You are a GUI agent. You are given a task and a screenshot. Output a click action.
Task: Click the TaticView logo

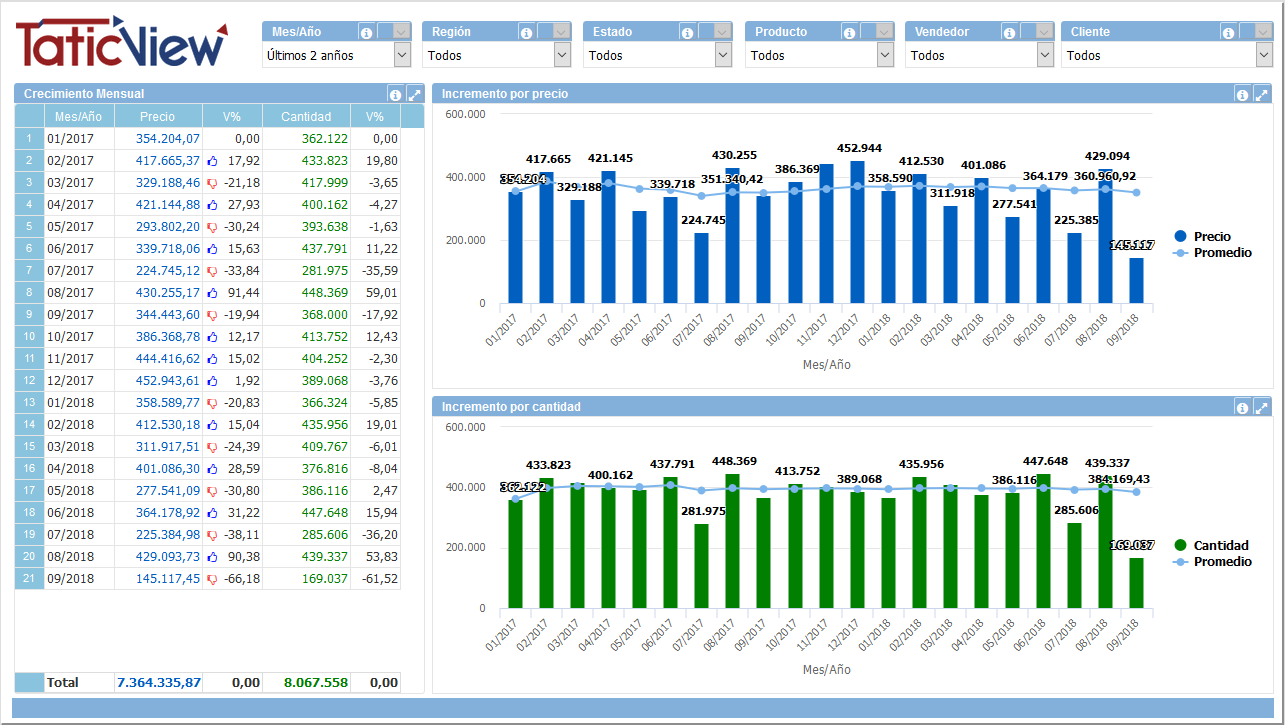click(121, 44)
